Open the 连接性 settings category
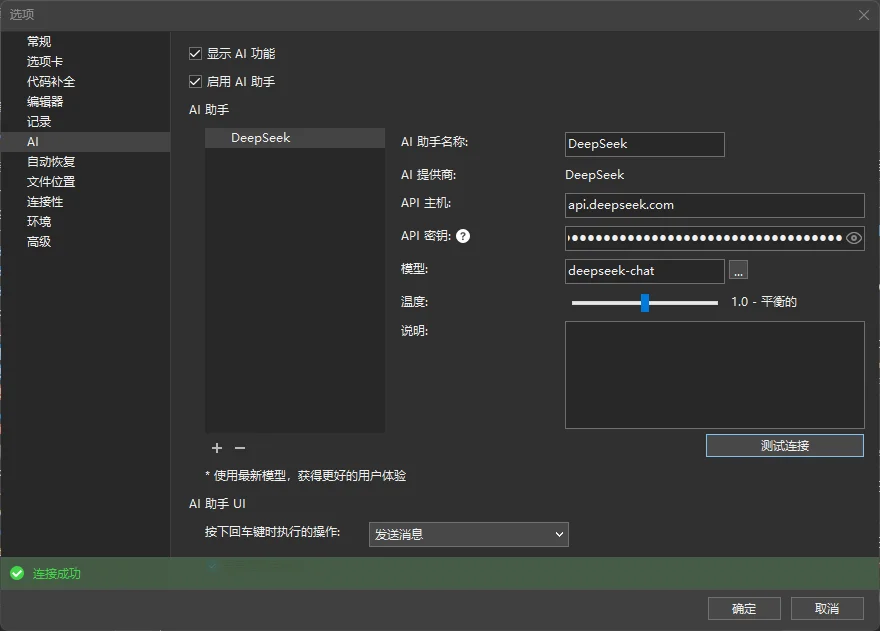Image resolution: width=880 pixels, height=631 pixels. click(85, 202)
